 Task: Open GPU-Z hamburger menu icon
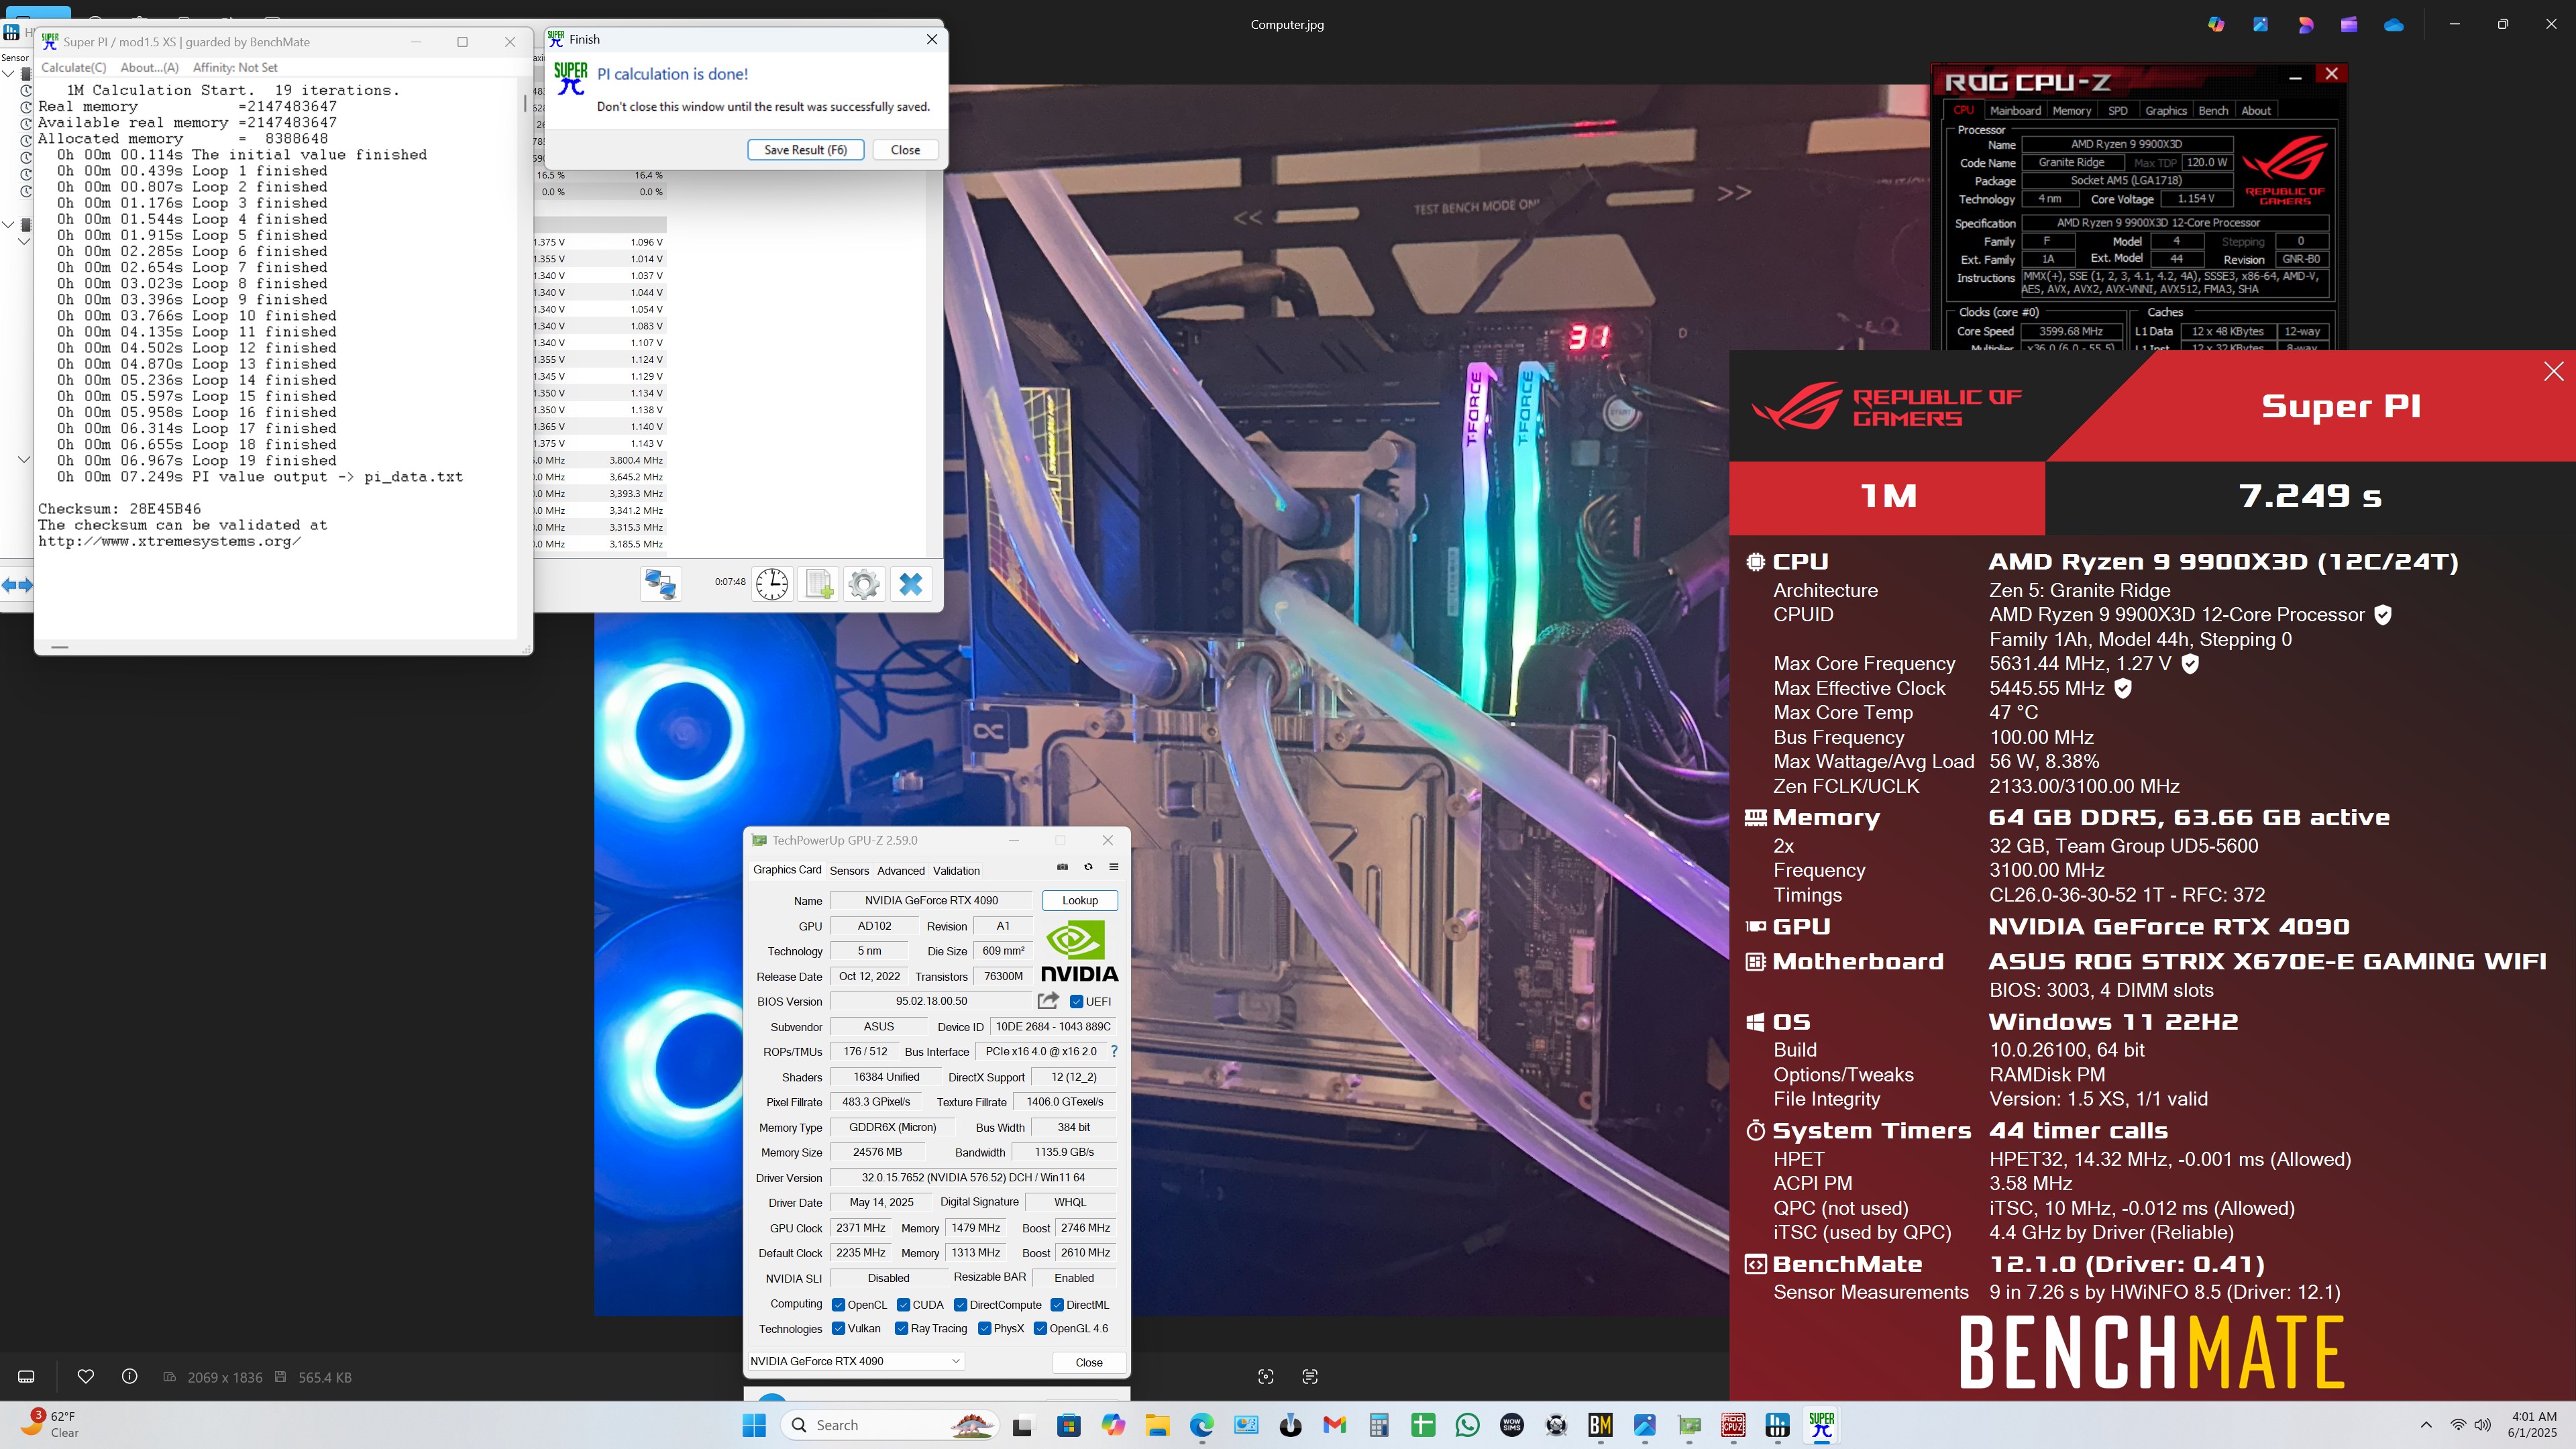point(1113,867)
